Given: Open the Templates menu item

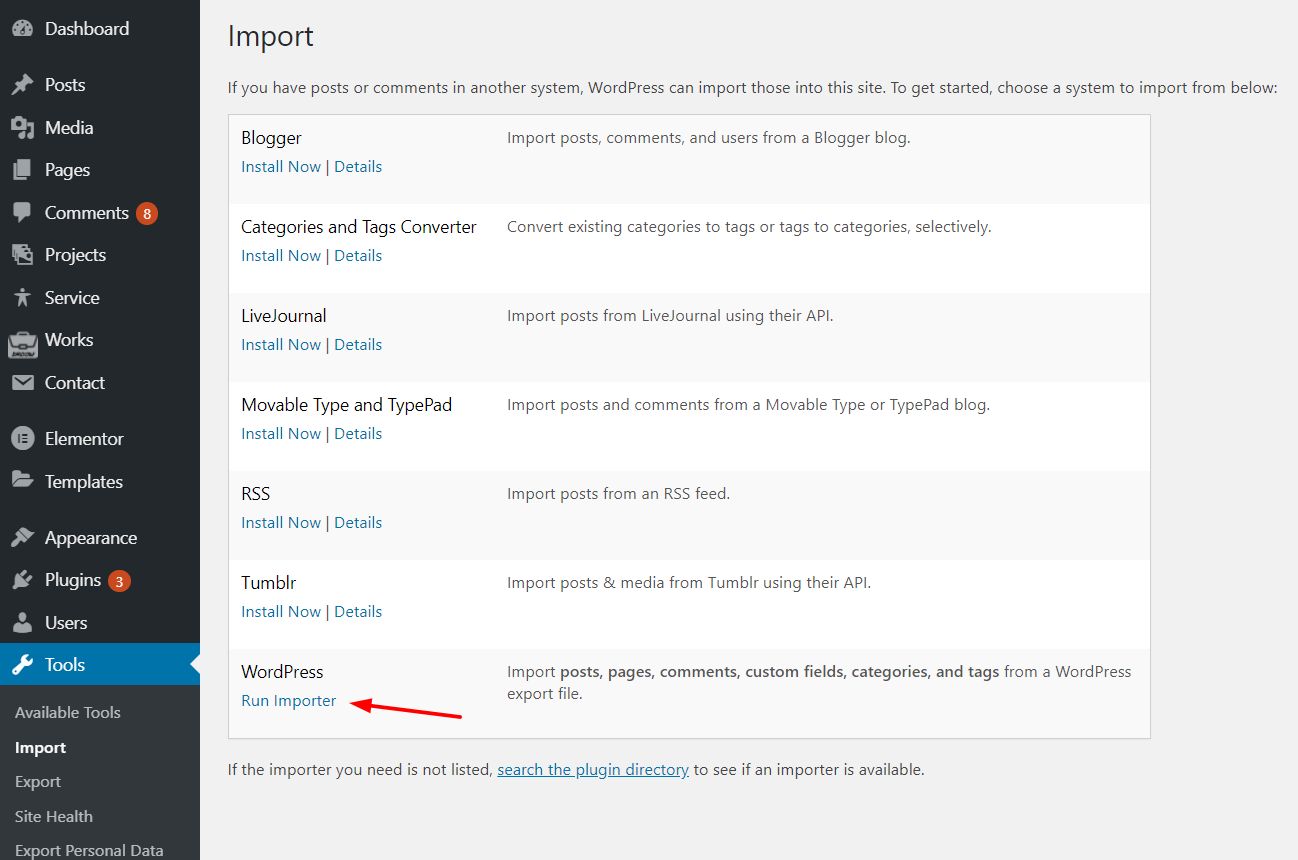Looking at the screenshot, I should tap(83, 482).
